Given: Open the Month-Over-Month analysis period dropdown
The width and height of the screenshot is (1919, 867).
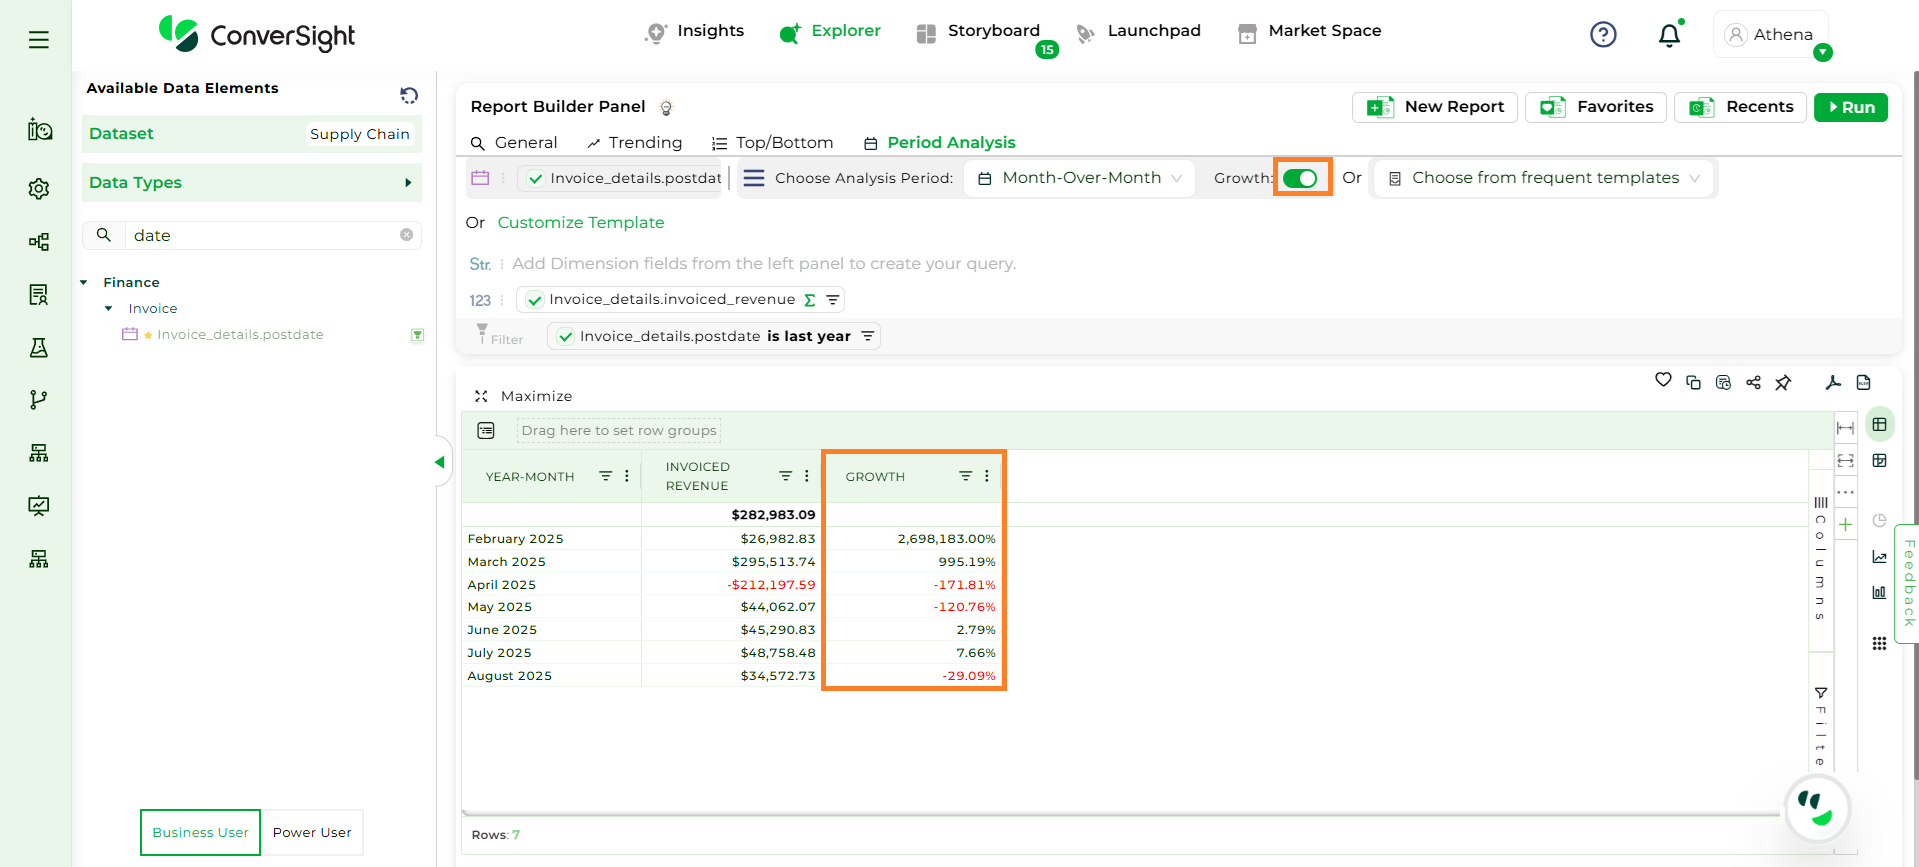Looking at the screenshot, I should pyautogui.click(x=1080, y=178).
